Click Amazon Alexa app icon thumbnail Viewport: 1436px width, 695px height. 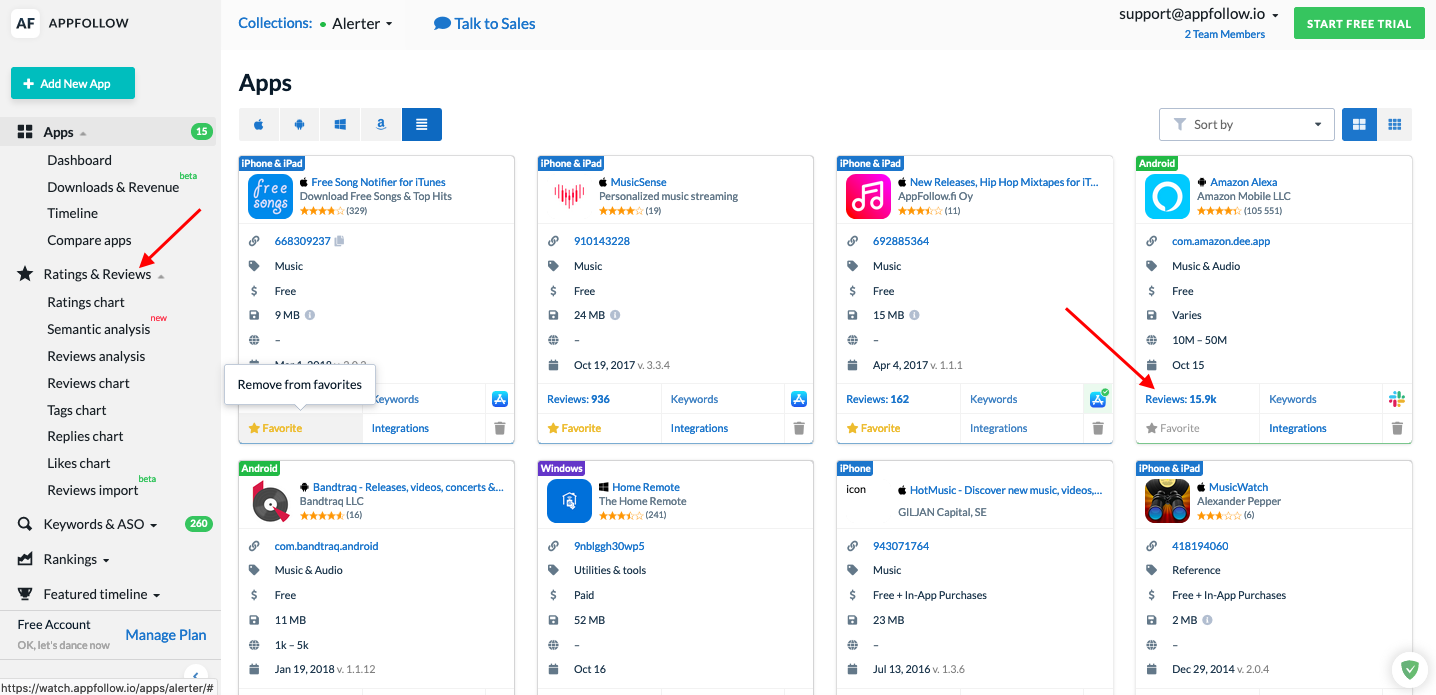coord(1167,197)
